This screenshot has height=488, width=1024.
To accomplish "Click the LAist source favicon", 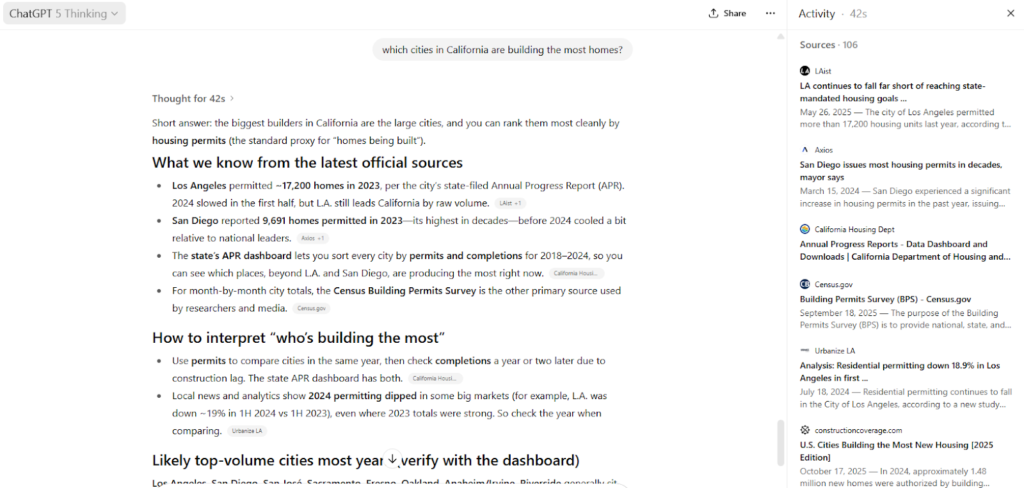I will pyautogui.click(x=805, y=70).
